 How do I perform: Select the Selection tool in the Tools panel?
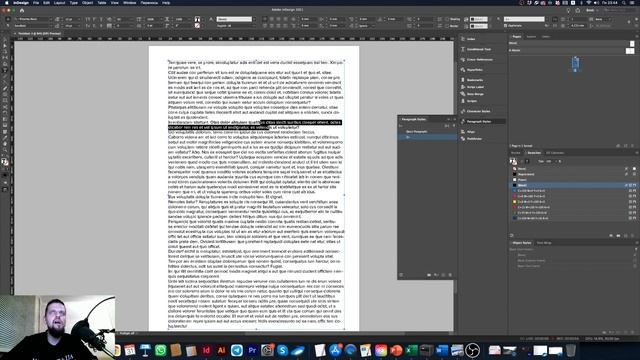click(5, 40)
